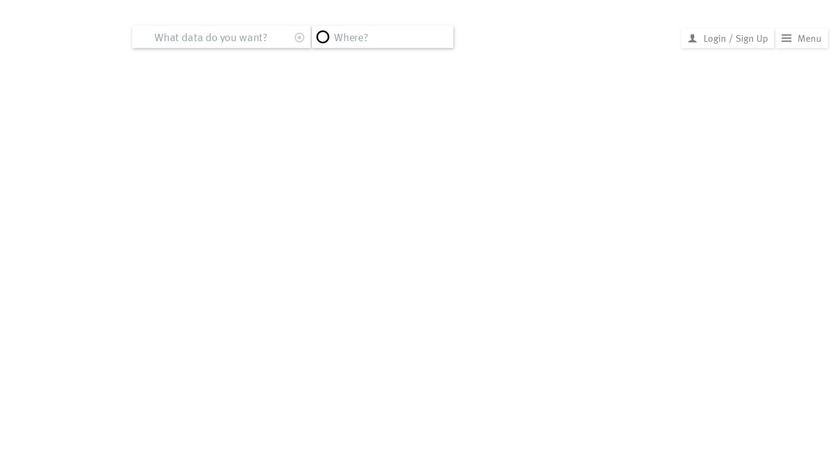
Task: Focus the "What data do you want?" field
Action: click(221, 38)
